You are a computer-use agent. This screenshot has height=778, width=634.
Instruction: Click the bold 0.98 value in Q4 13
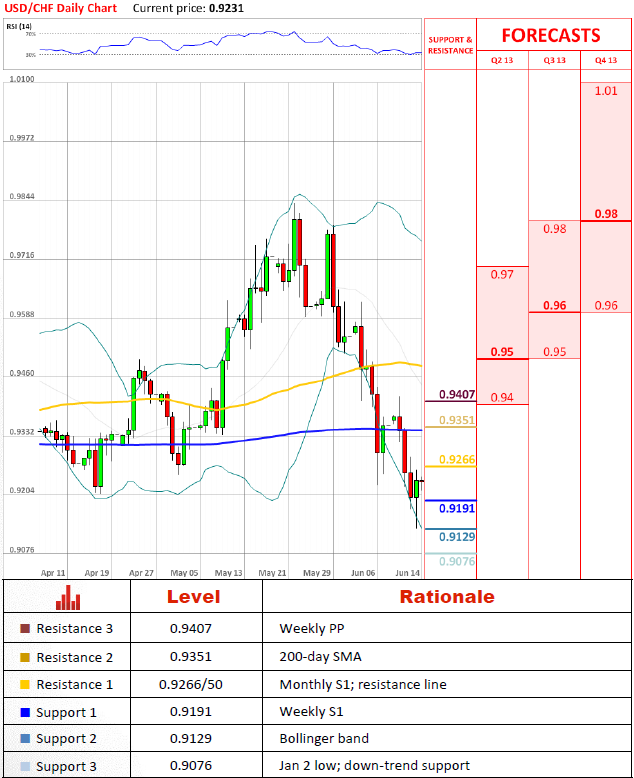(x=606, y=214)
